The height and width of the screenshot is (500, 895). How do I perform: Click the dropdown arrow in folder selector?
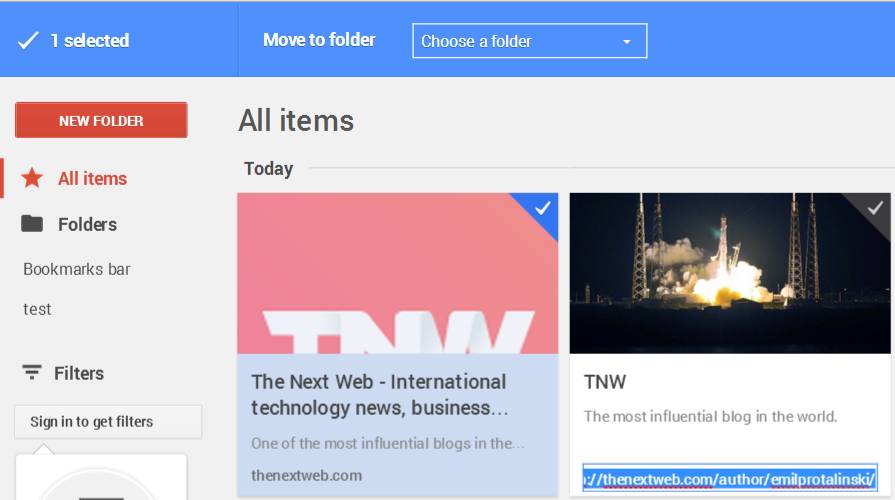(x=627, y=42)
